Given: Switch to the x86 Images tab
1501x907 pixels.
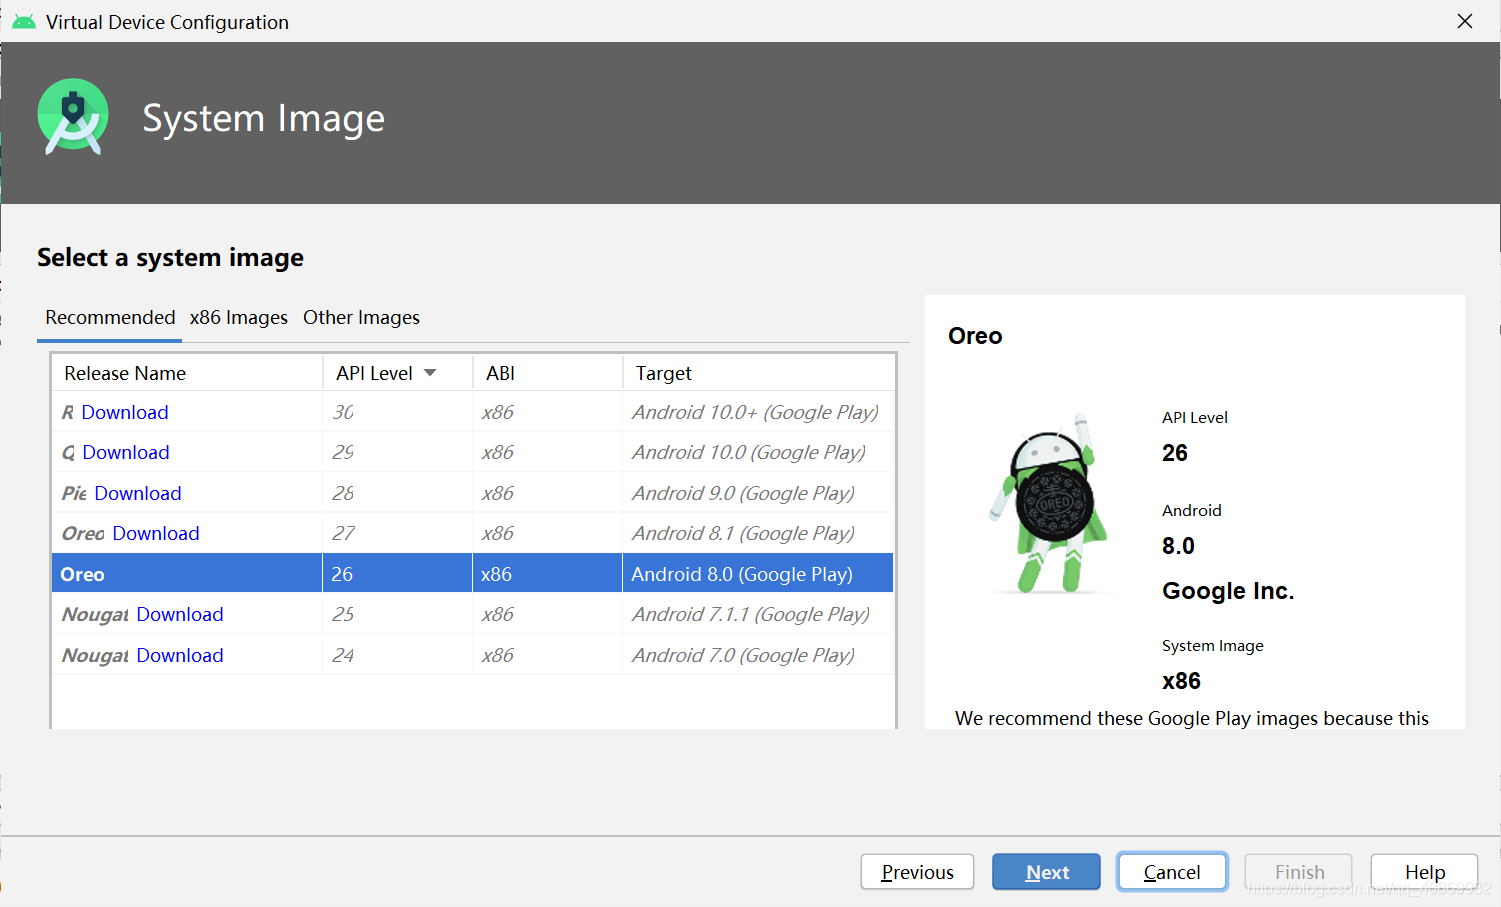Looking at the screenshot, I should (x=239, y=317).
